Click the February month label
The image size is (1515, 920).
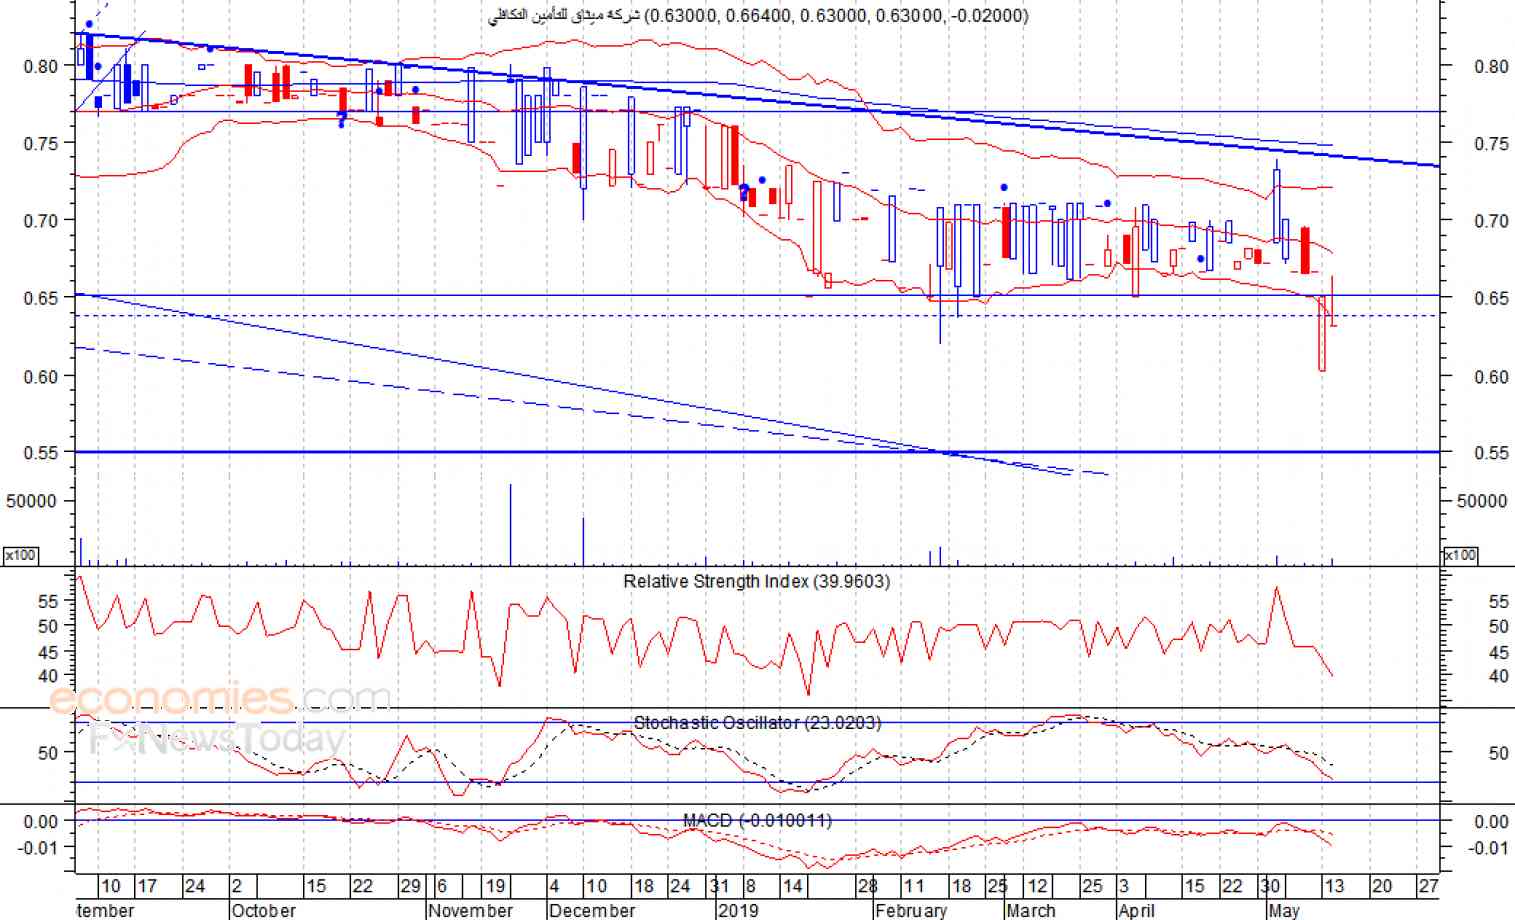pos(910,910)
